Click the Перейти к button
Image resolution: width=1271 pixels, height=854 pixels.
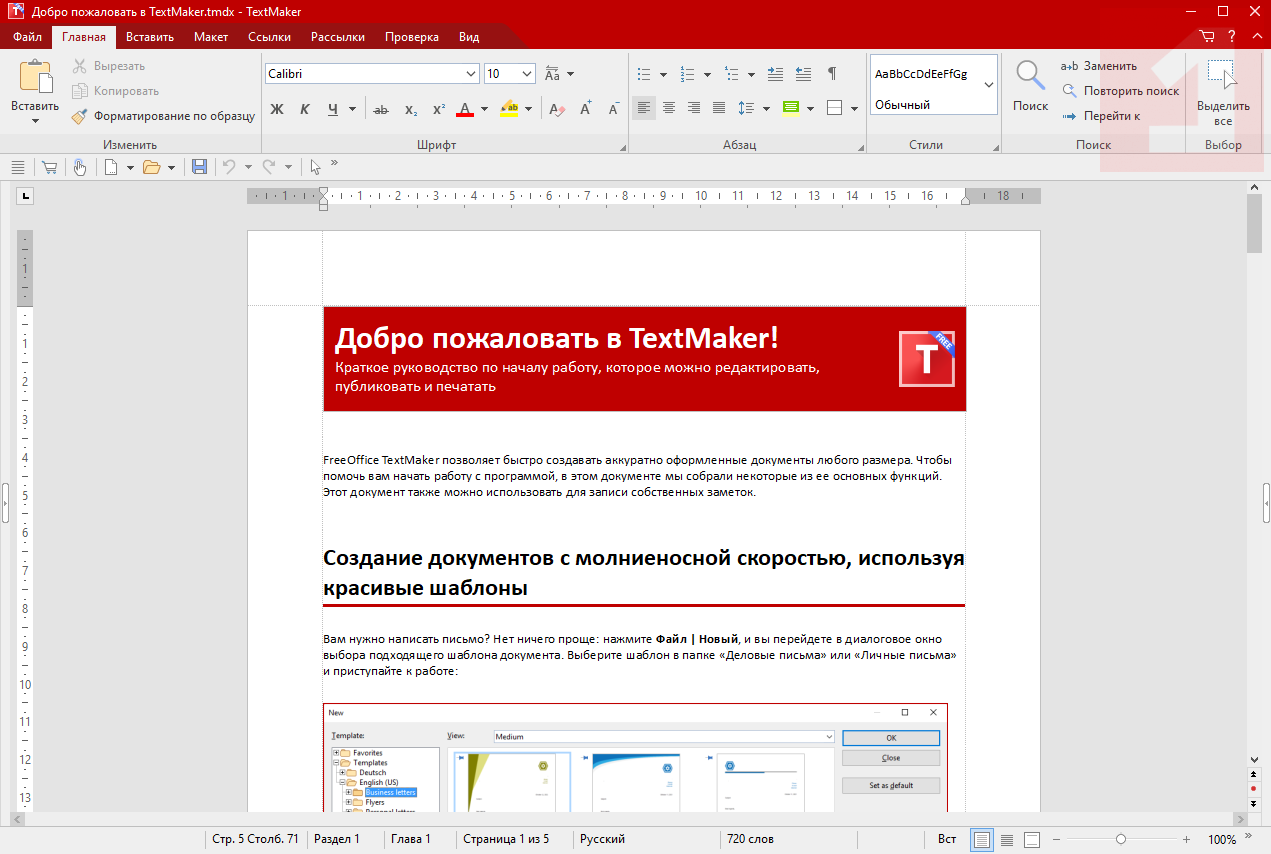click(x=1101, y=116)
